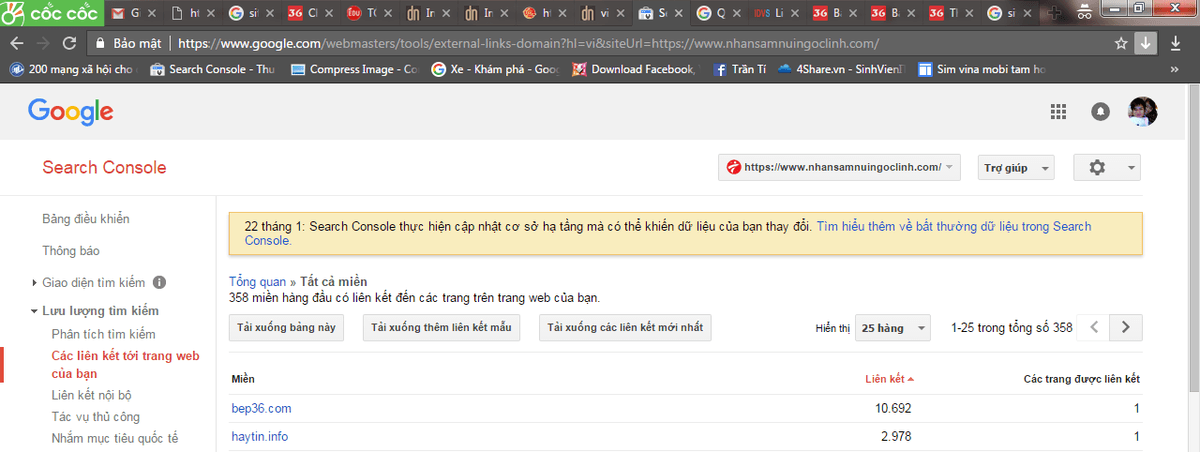Open the 25 hàng rows dropdown
The width and height of the screenshot is (1200, 452).
(892, 327)
